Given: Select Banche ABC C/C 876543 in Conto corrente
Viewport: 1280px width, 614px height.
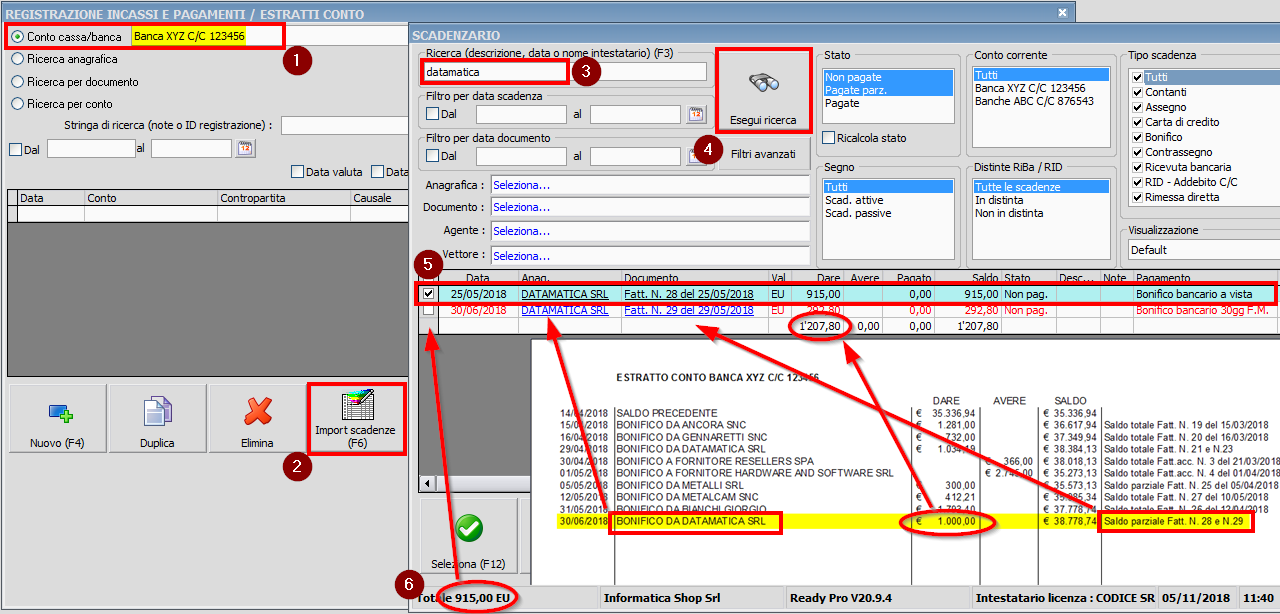Looking at the screenshot, I should pos(1041,101).
